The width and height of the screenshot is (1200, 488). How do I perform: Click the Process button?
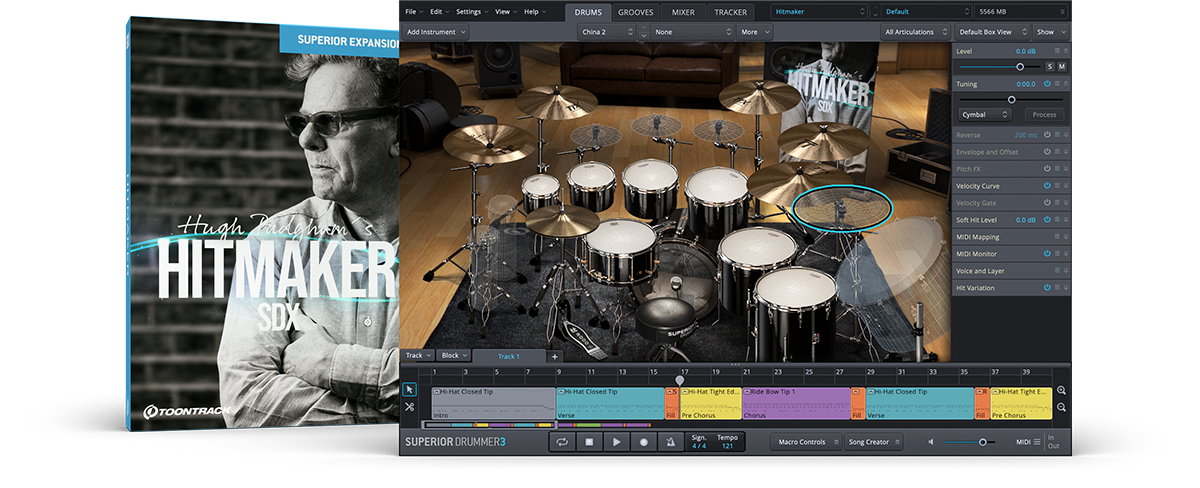(1044, 114)
